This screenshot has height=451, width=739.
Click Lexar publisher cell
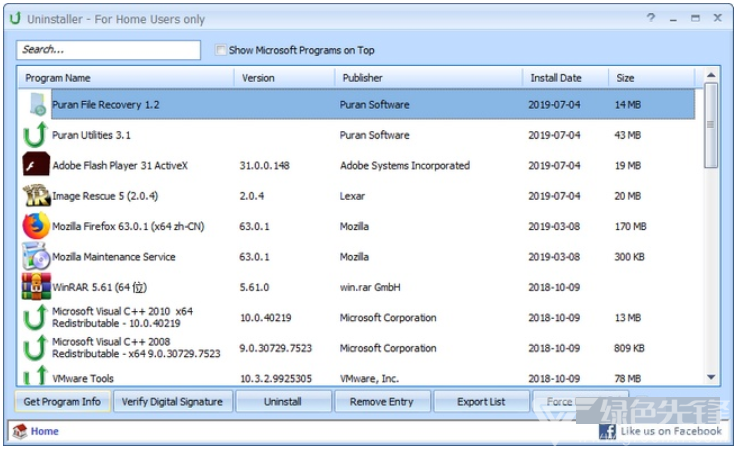[x=352, y=196]
